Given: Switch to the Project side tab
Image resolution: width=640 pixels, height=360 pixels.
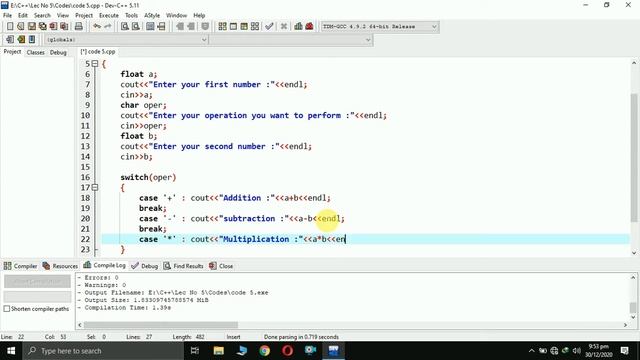Looking at the screenshot, I should (12, 52).
